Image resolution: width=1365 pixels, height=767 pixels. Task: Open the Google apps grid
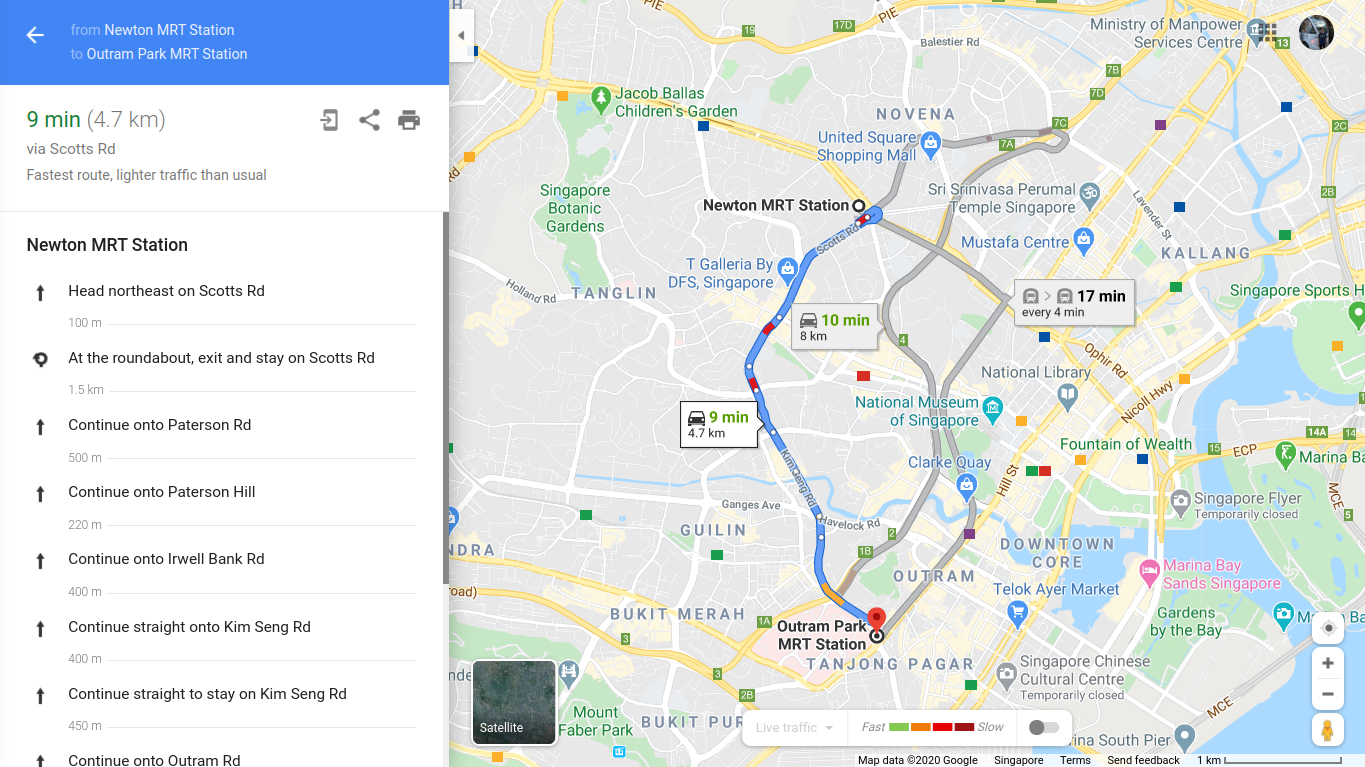1268,33
